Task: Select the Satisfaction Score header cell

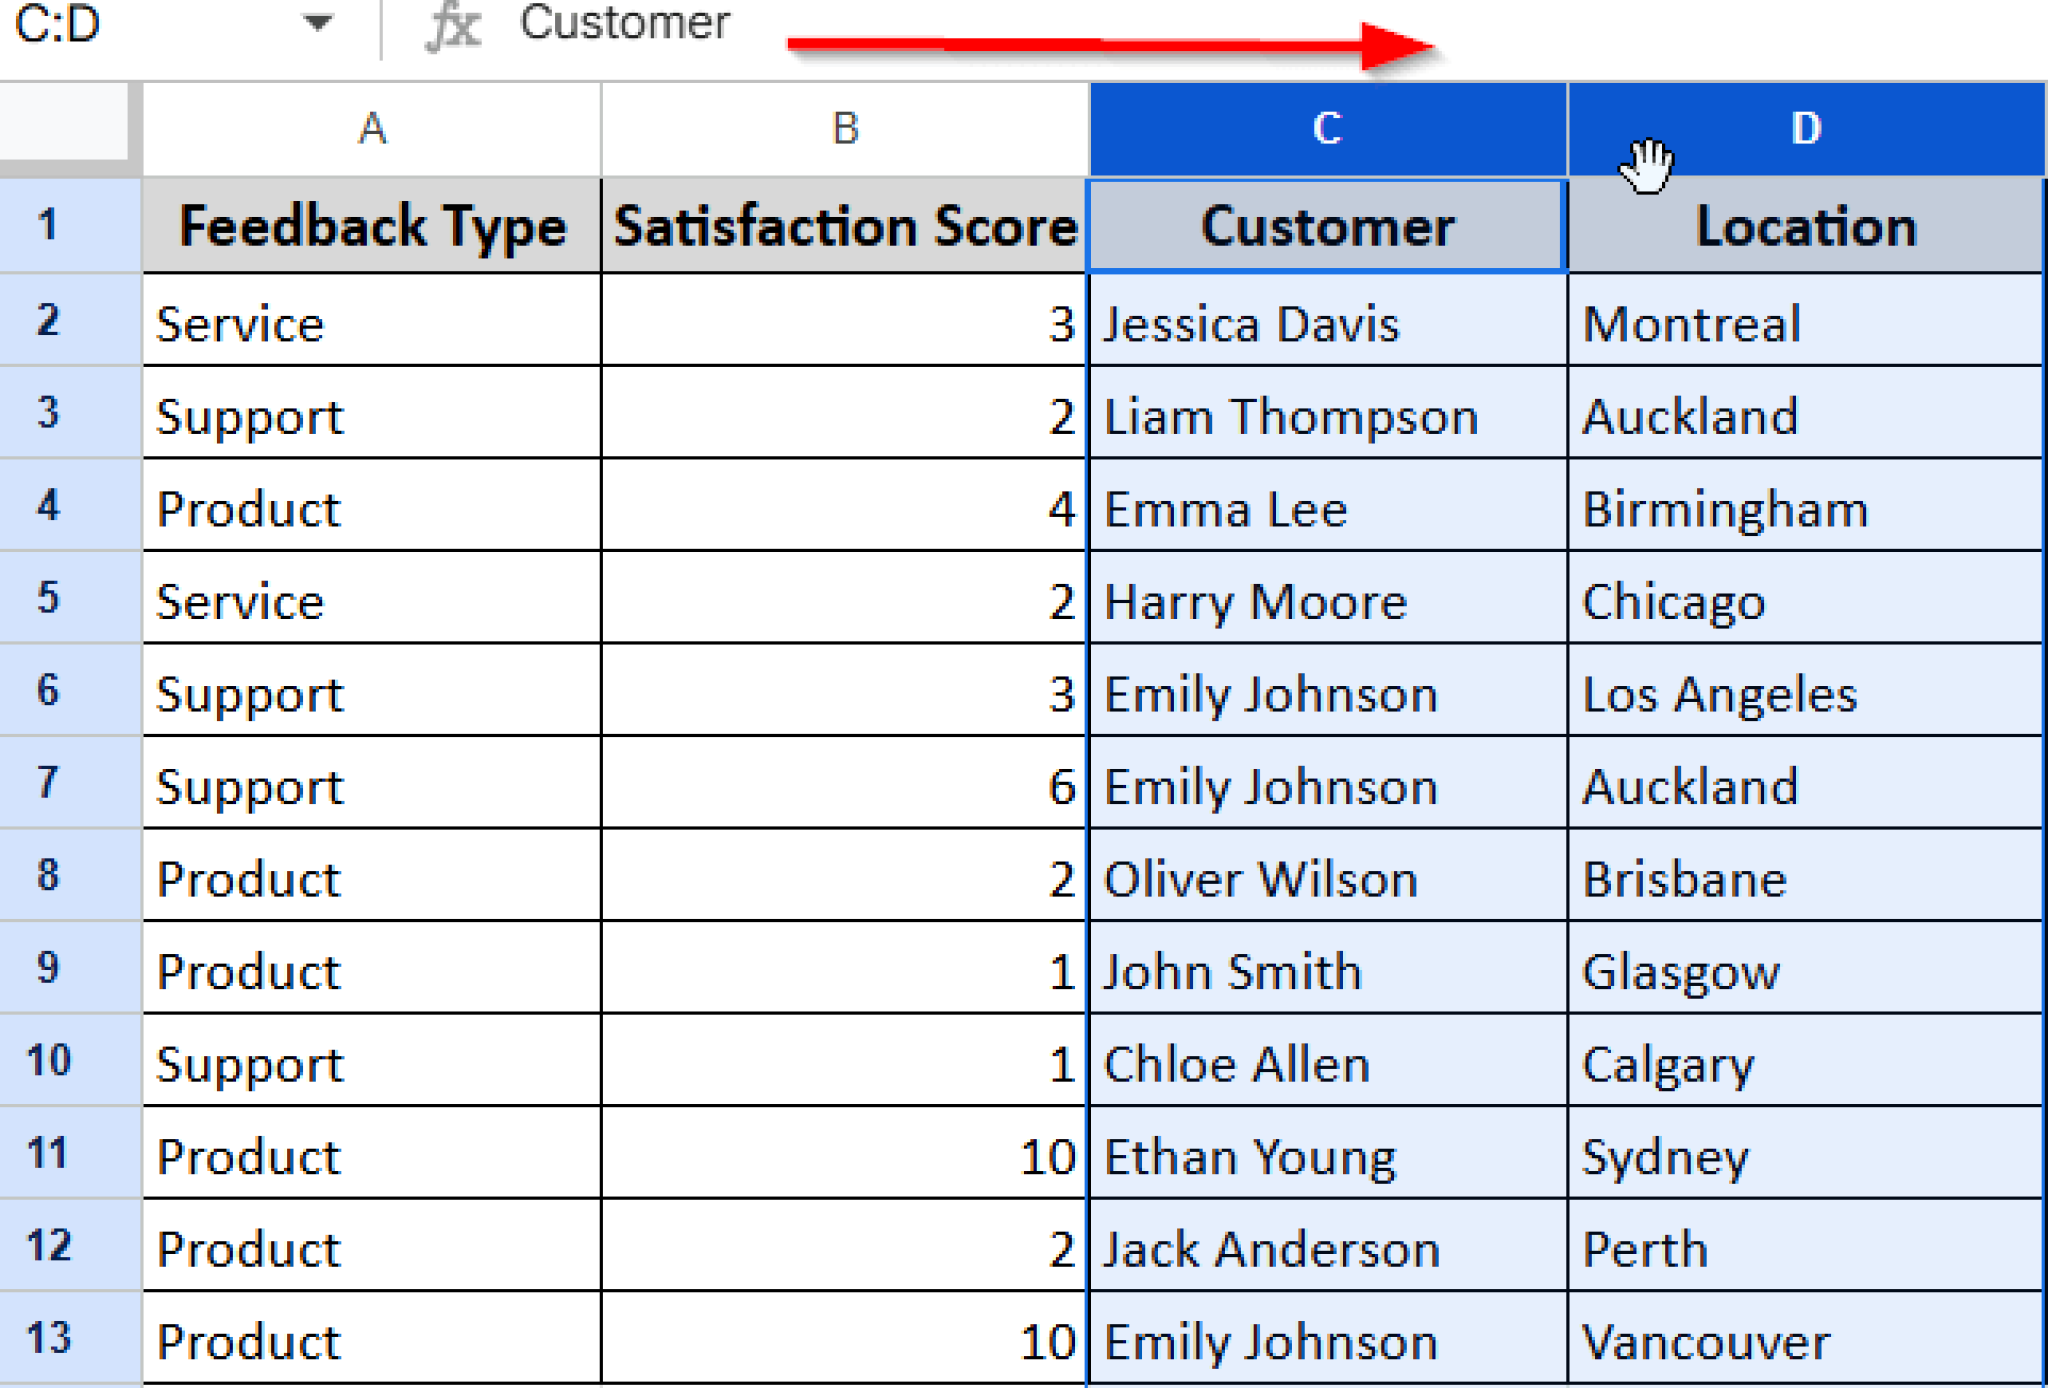Action: tap(843, 225)
